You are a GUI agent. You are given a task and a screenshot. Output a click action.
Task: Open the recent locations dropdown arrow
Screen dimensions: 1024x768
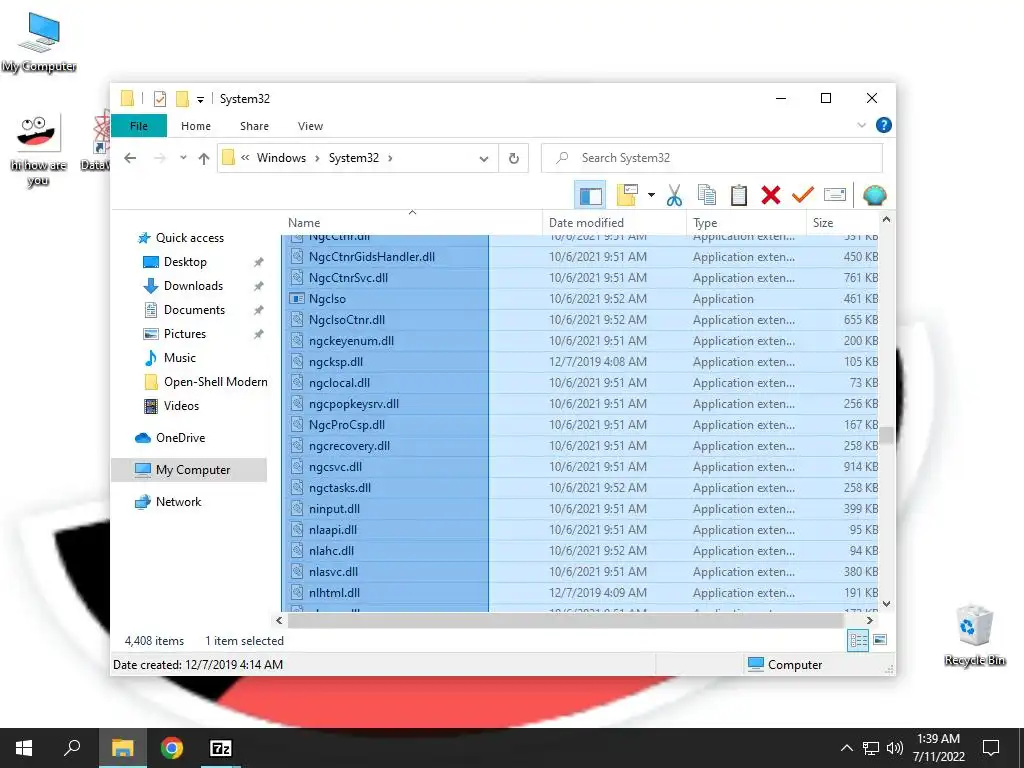184,158
